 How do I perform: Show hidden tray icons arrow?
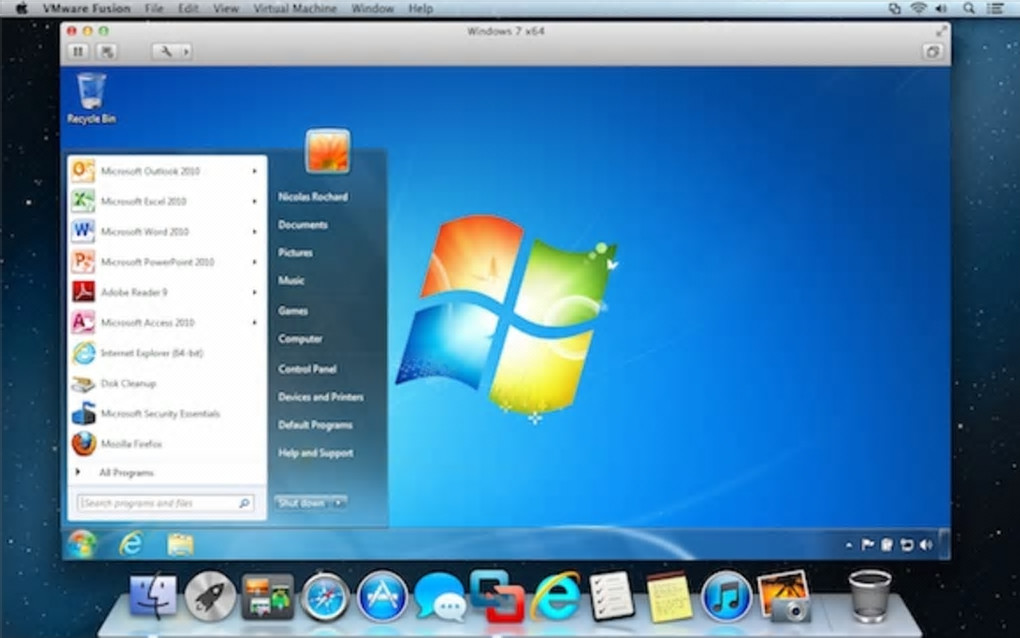point(849,545)
